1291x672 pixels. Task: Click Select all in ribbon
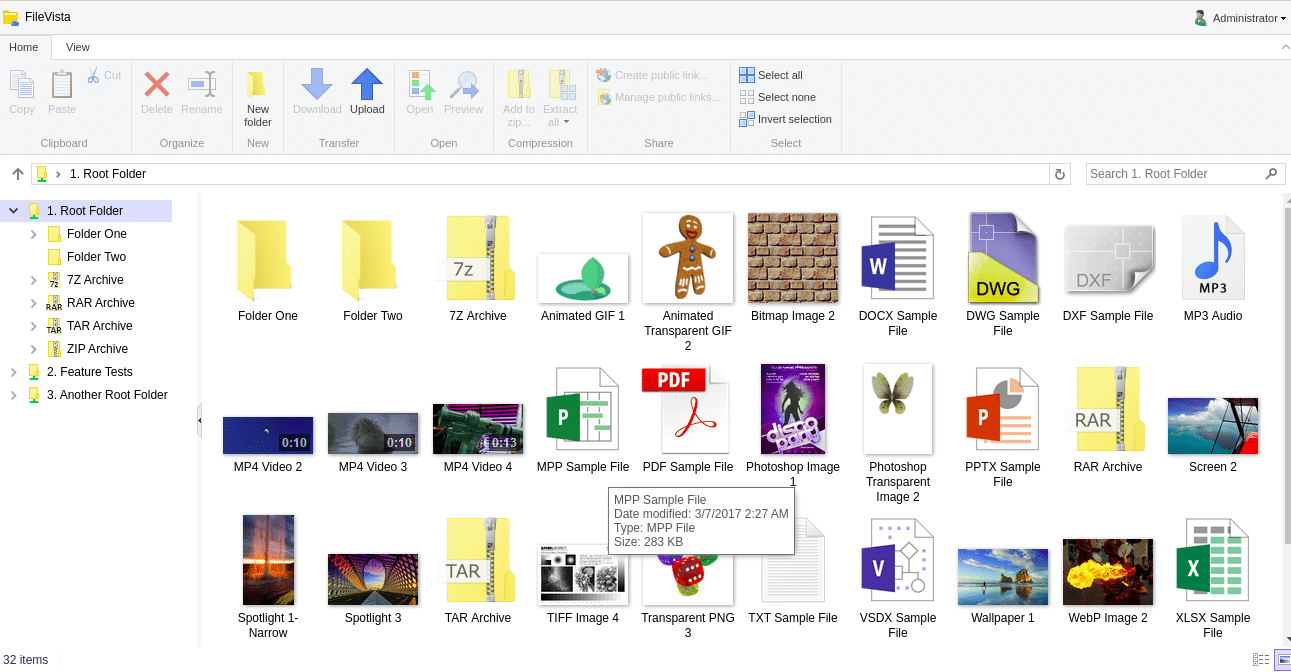(x=771, y=75)
